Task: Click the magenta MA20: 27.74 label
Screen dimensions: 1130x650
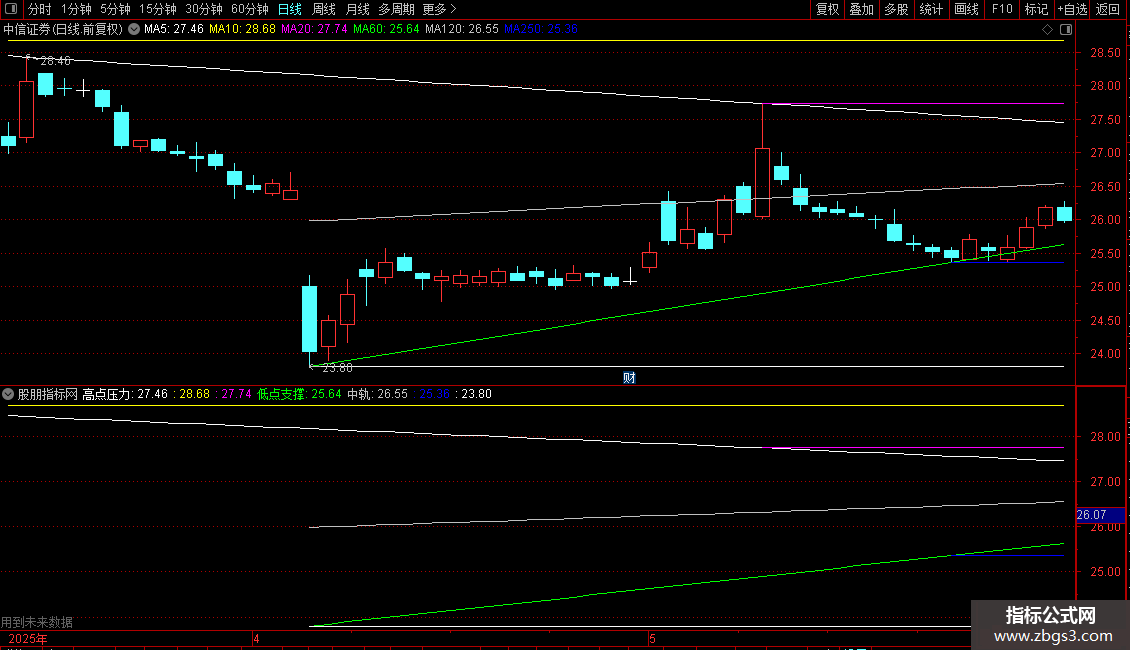Action: 314,30
